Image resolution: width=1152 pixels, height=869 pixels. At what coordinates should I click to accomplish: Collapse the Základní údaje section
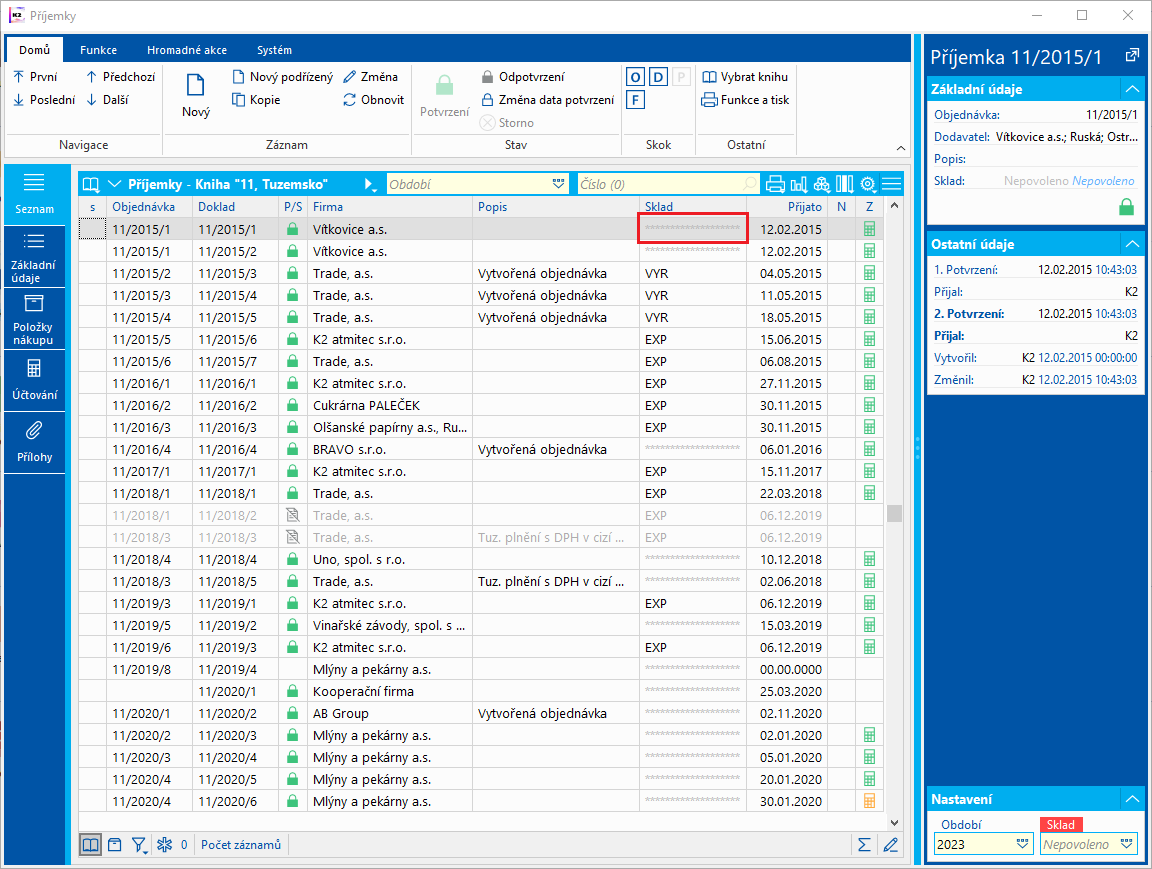pyautogui.click(x=1131, y=89)
